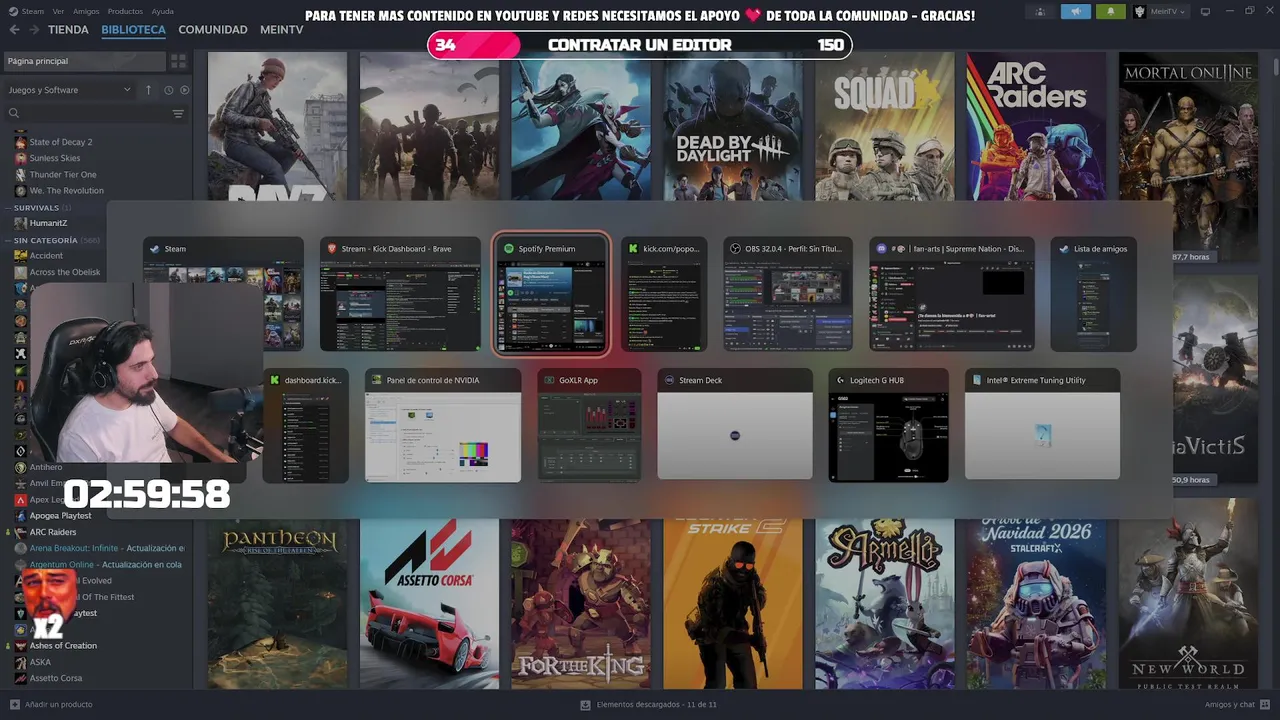Click the sort direction up-arrow icon
Screen dimensions: 1280x720
tap(148, 90)
